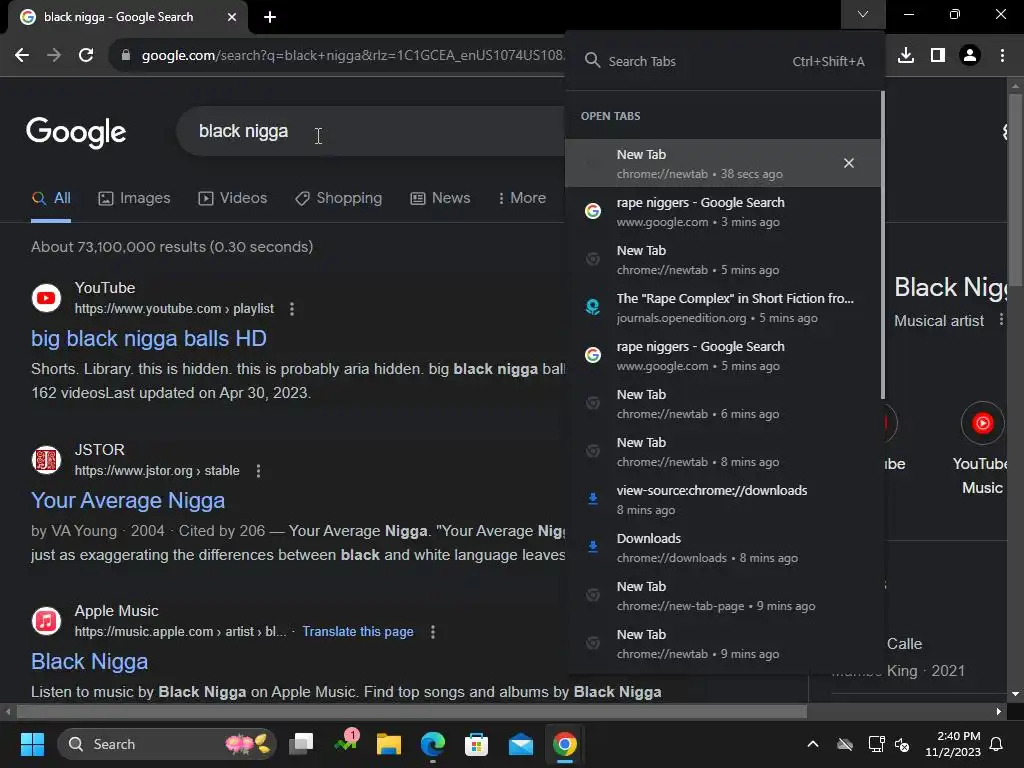Screen dimensions: 1024x768
Task: Click the magnifier icon beside Search Tabs
Action: click(x=592, y=61)
